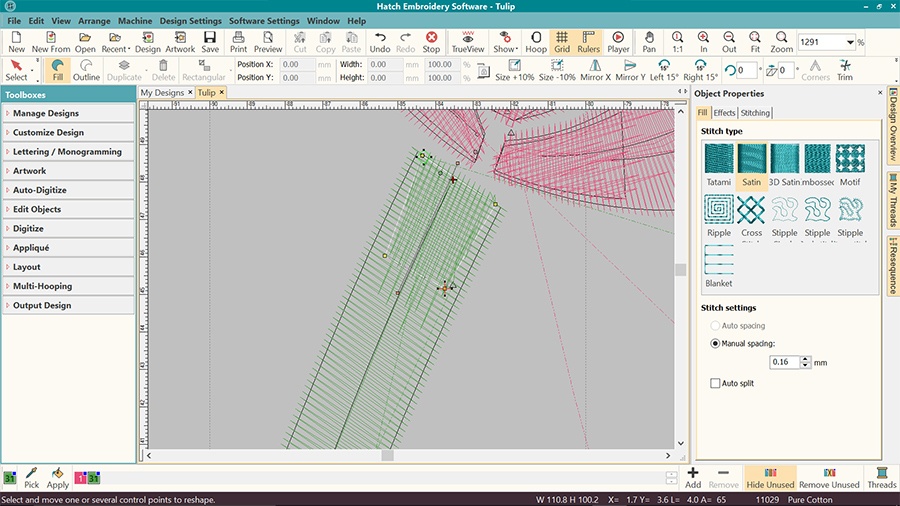Viewport: 900px width, 506px height.
Task: Open the zoom percentage dropdown
Action: (849, 43)
